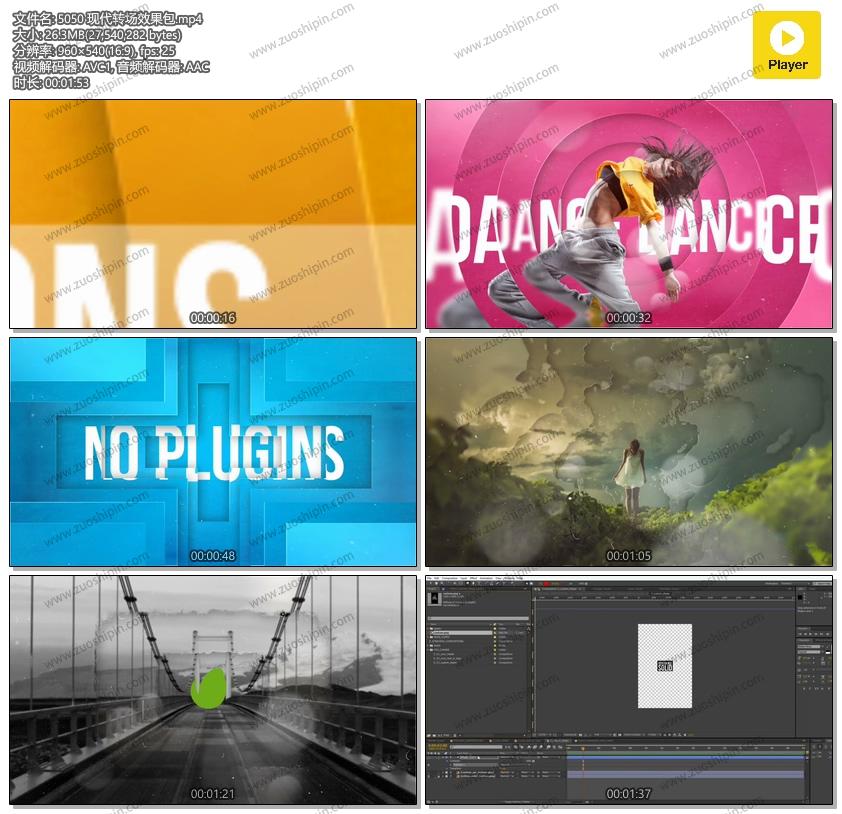Viewport: 842px width, 814px height.
Task: Click the 00:00:16 timestamp
Action: pyautogui.click(x=213, y=318)
